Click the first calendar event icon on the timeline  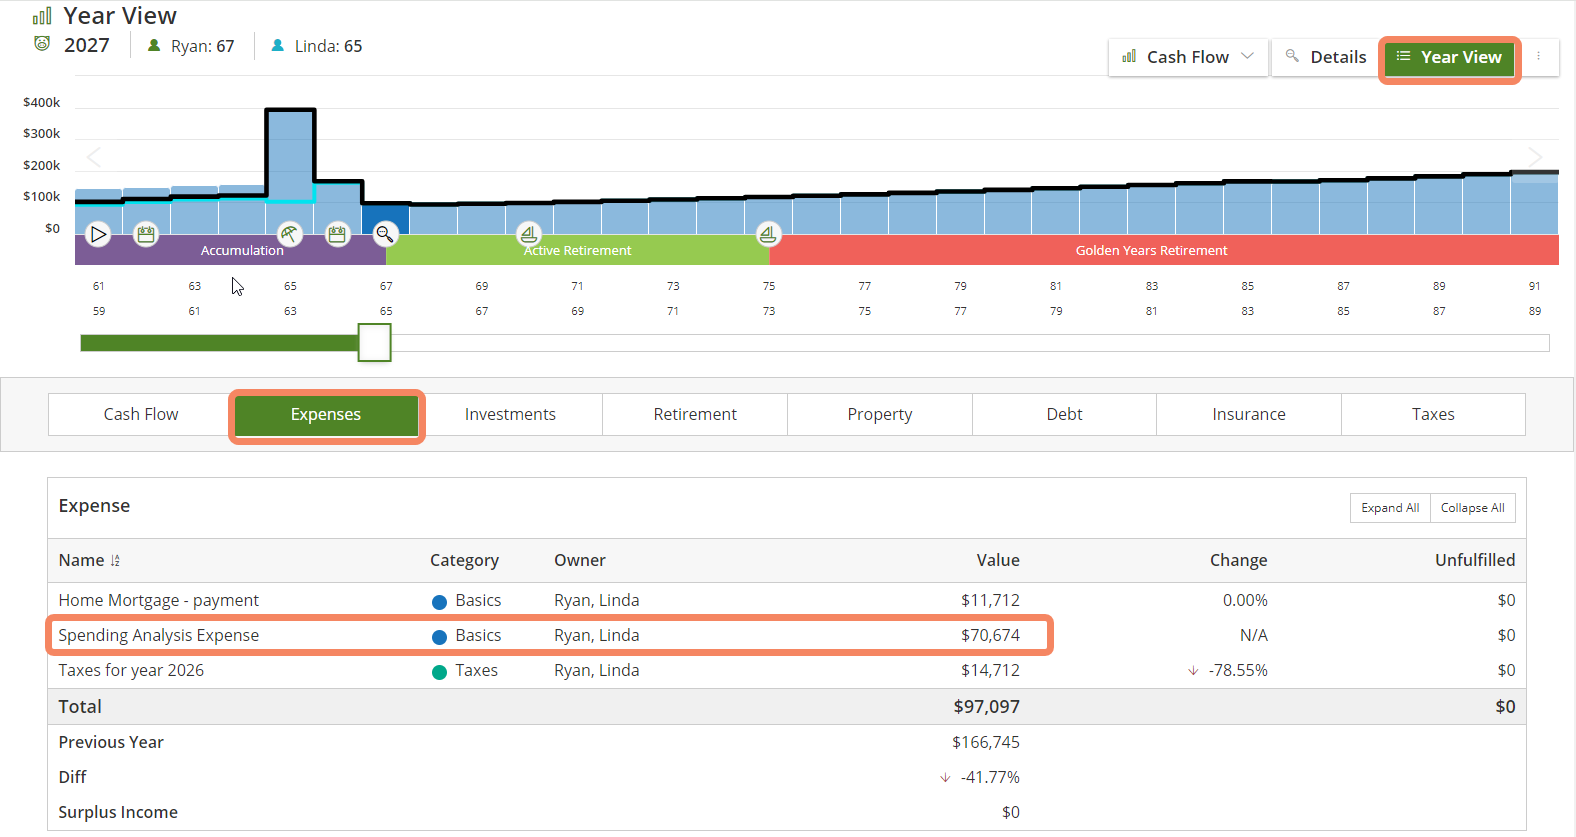[146, 235]
